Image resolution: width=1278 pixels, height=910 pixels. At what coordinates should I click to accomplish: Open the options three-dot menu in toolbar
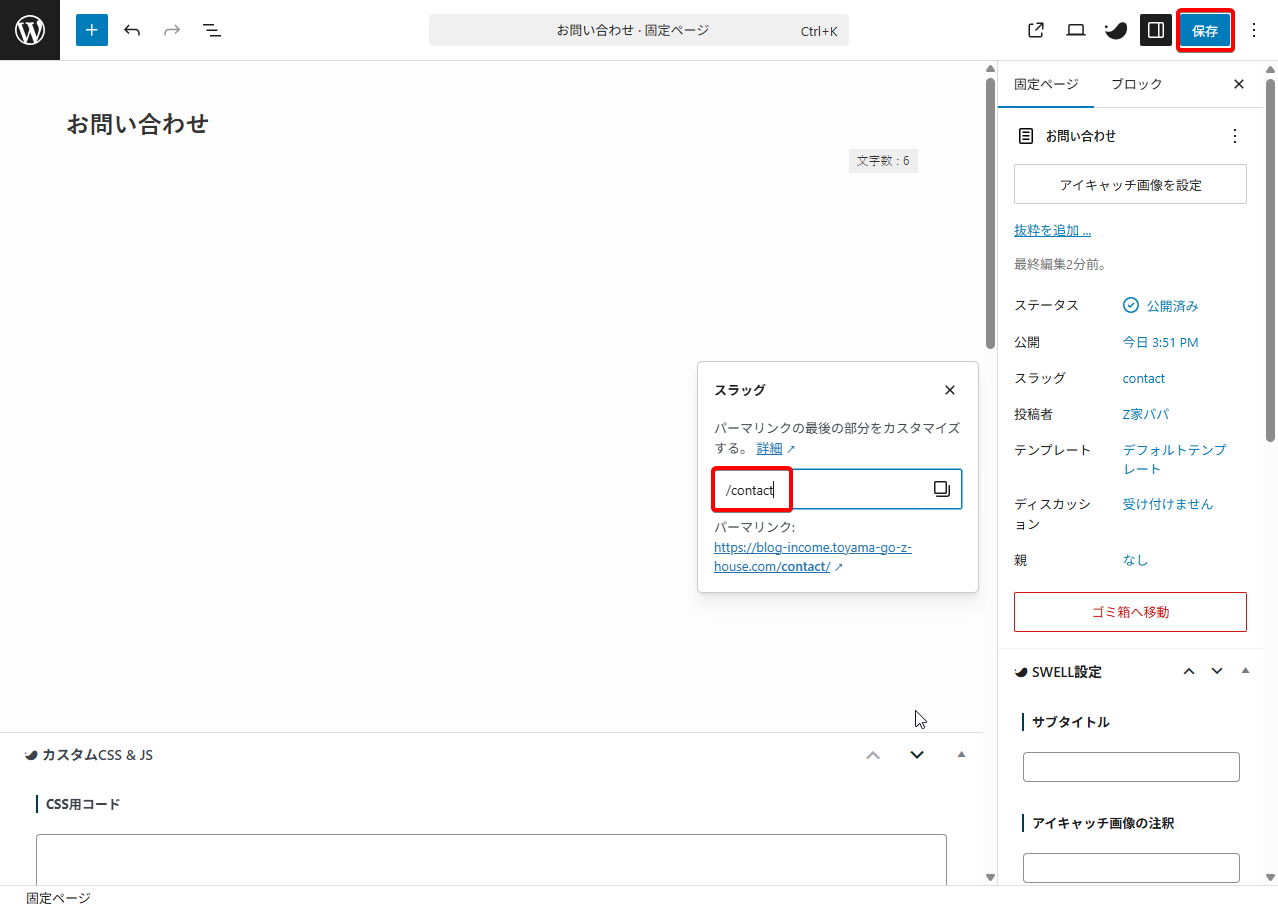tap(1255, 30)
